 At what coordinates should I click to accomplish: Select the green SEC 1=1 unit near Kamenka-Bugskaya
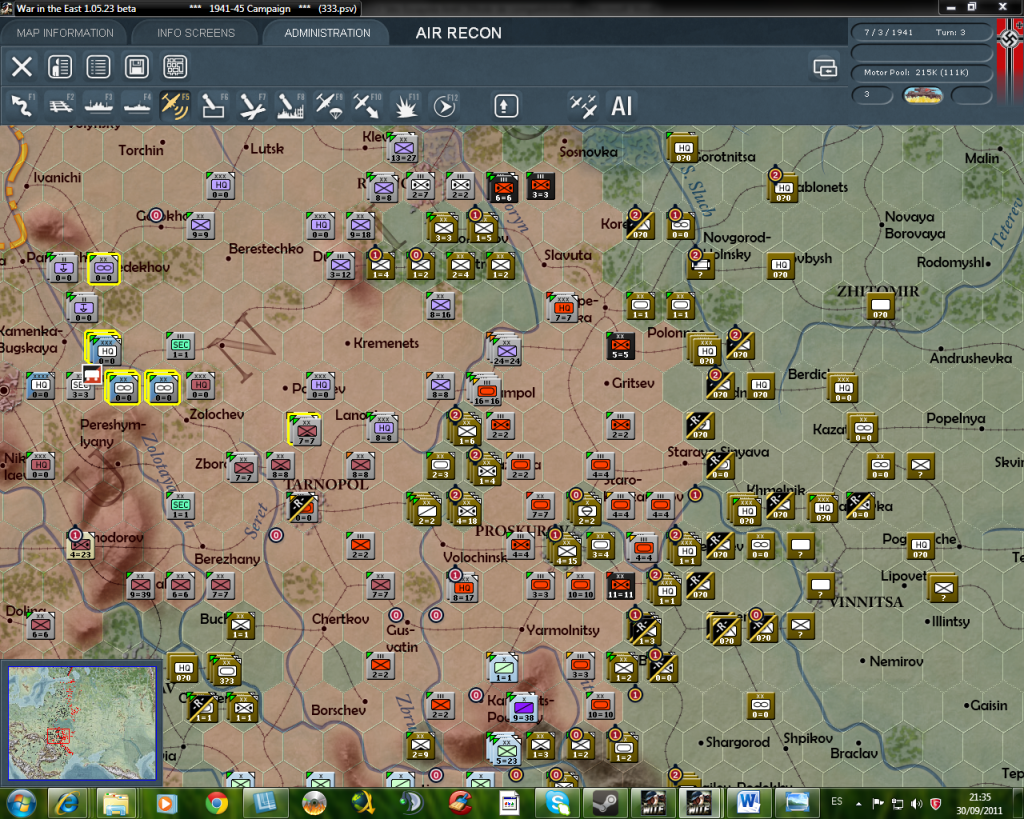180,346
